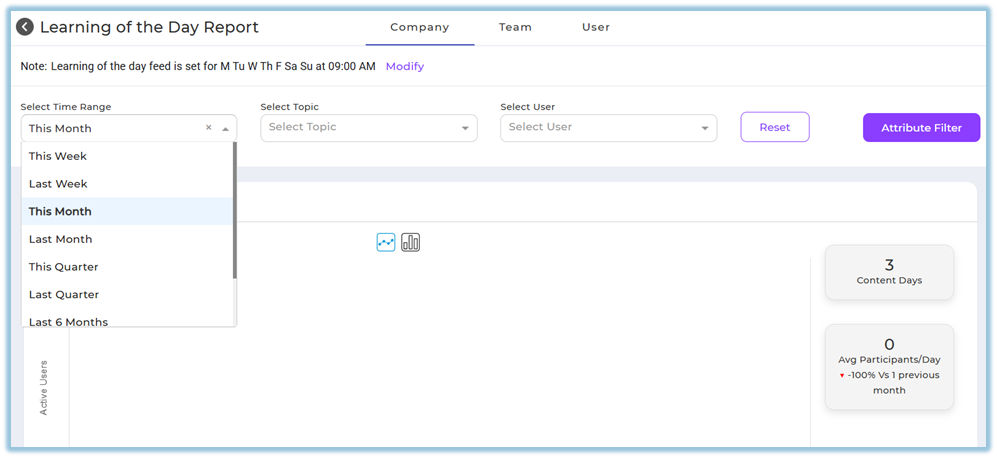The width and height of the screenshot is (997, 458).
Task: Switch to the User tab
Action: (x=596, y=28)
